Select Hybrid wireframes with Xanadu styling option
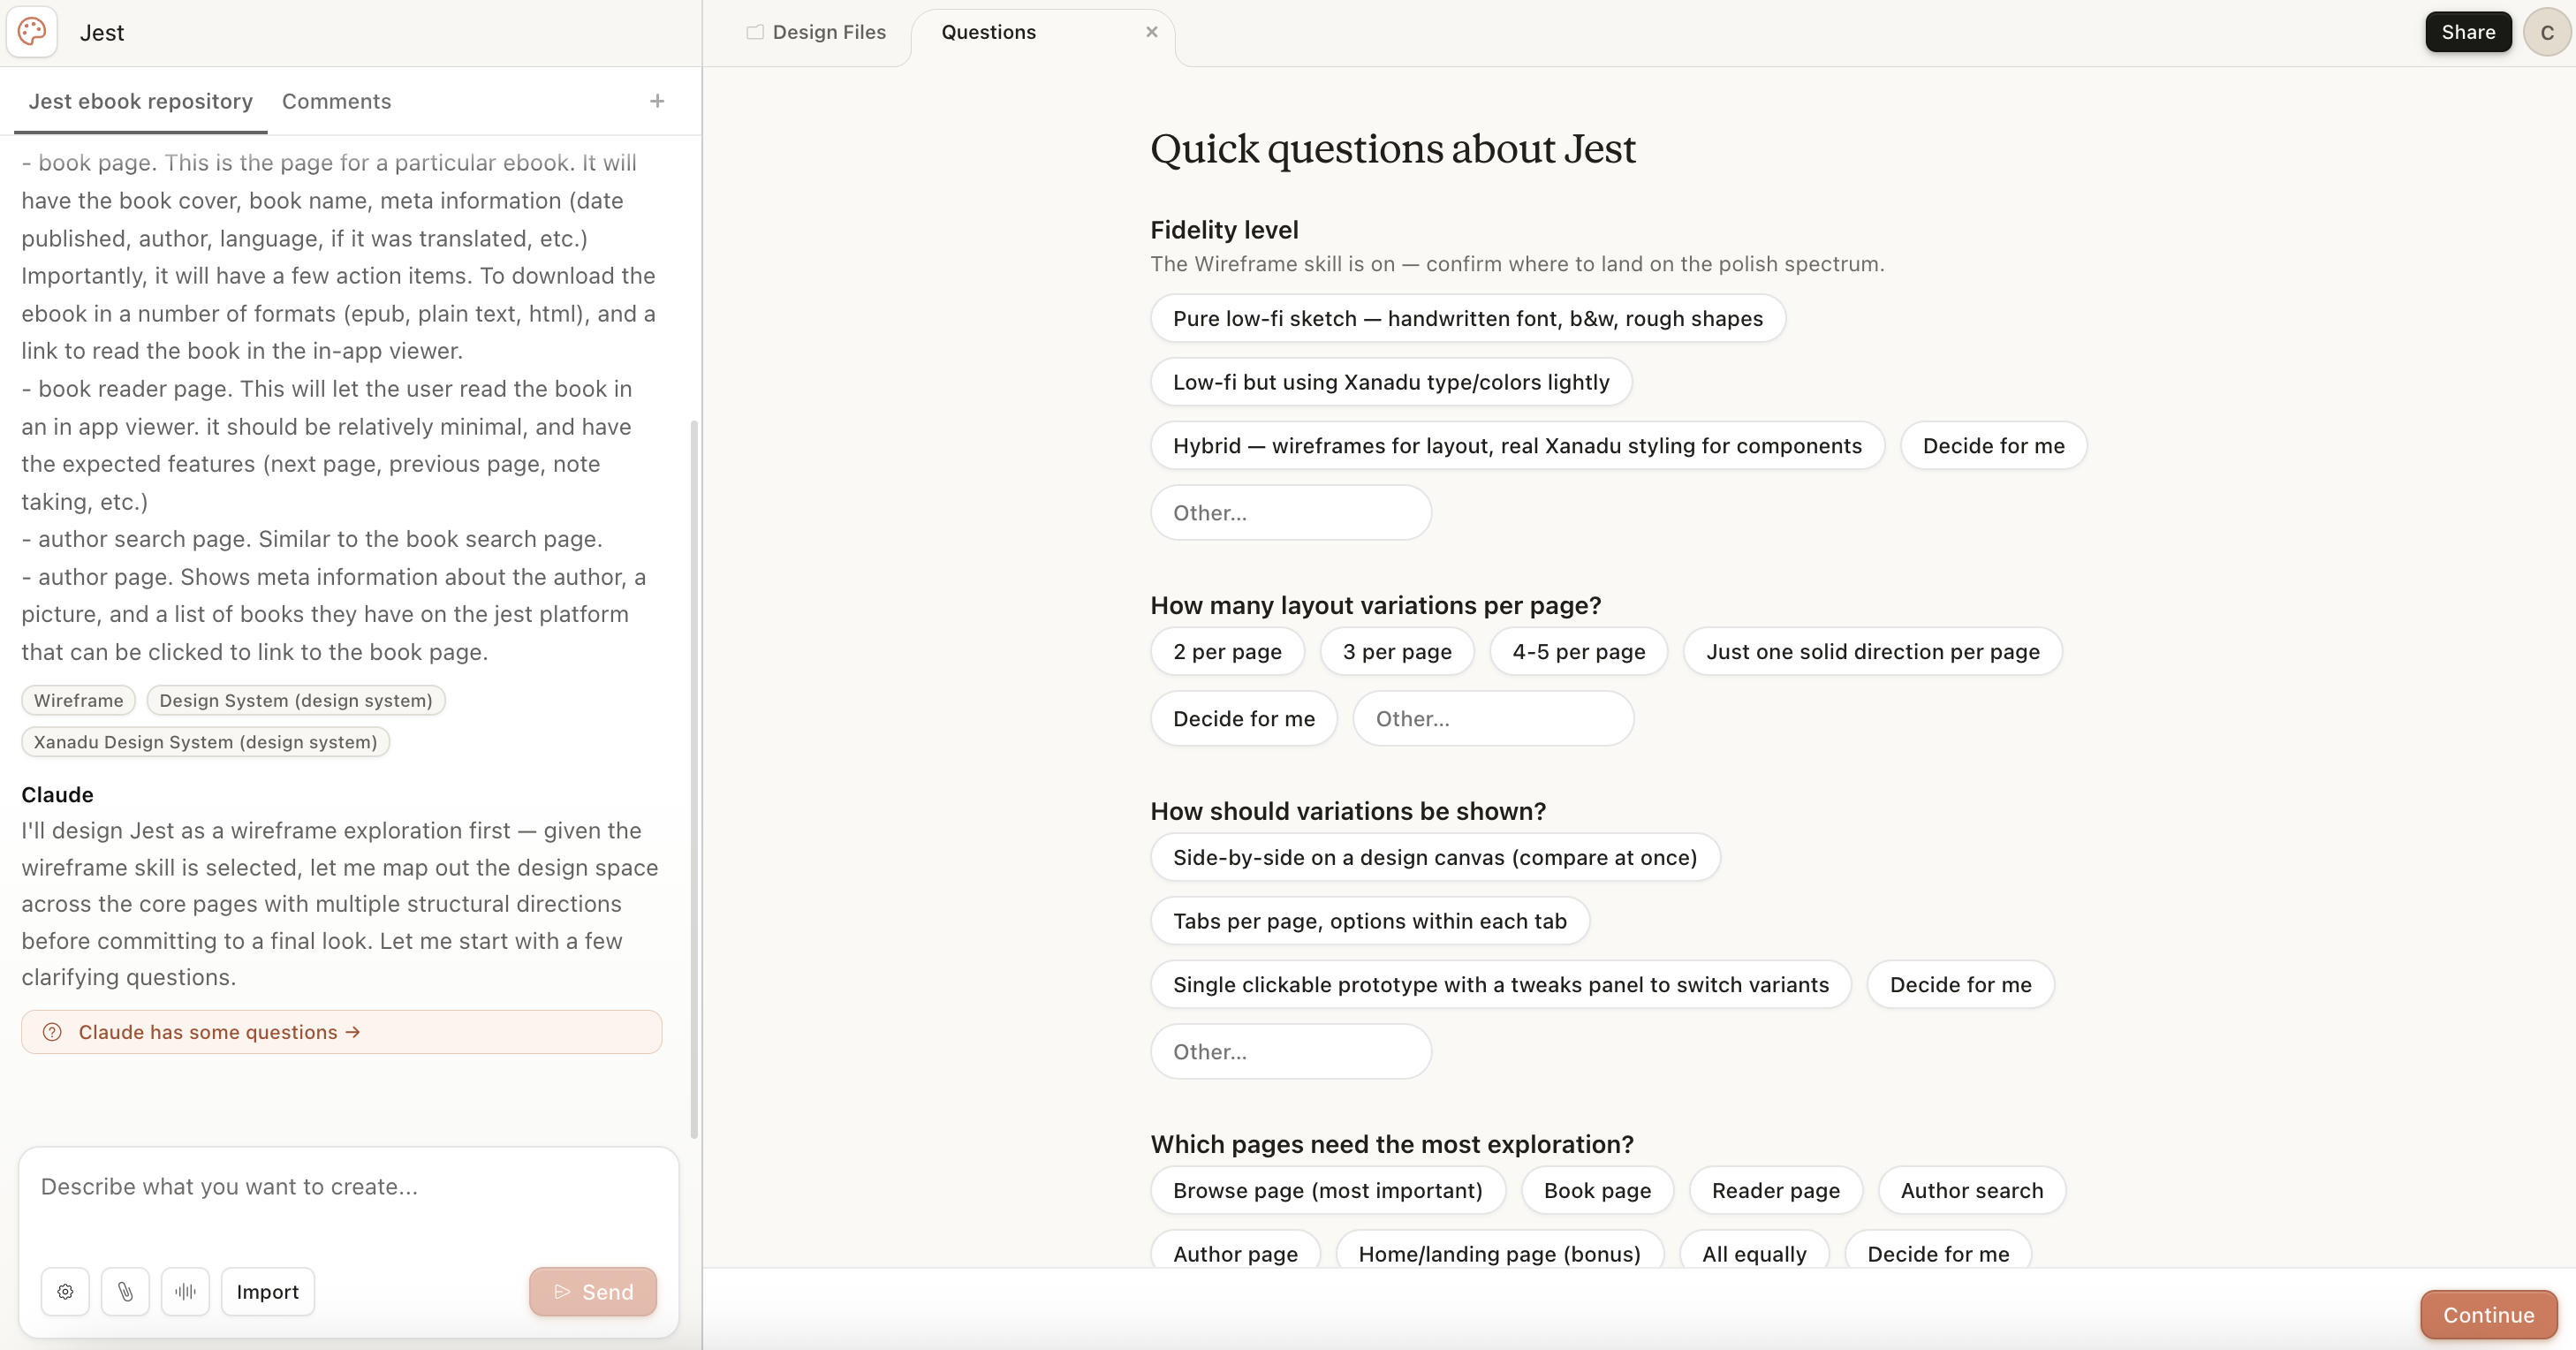The image size is (2576, 1350). 1517,445
